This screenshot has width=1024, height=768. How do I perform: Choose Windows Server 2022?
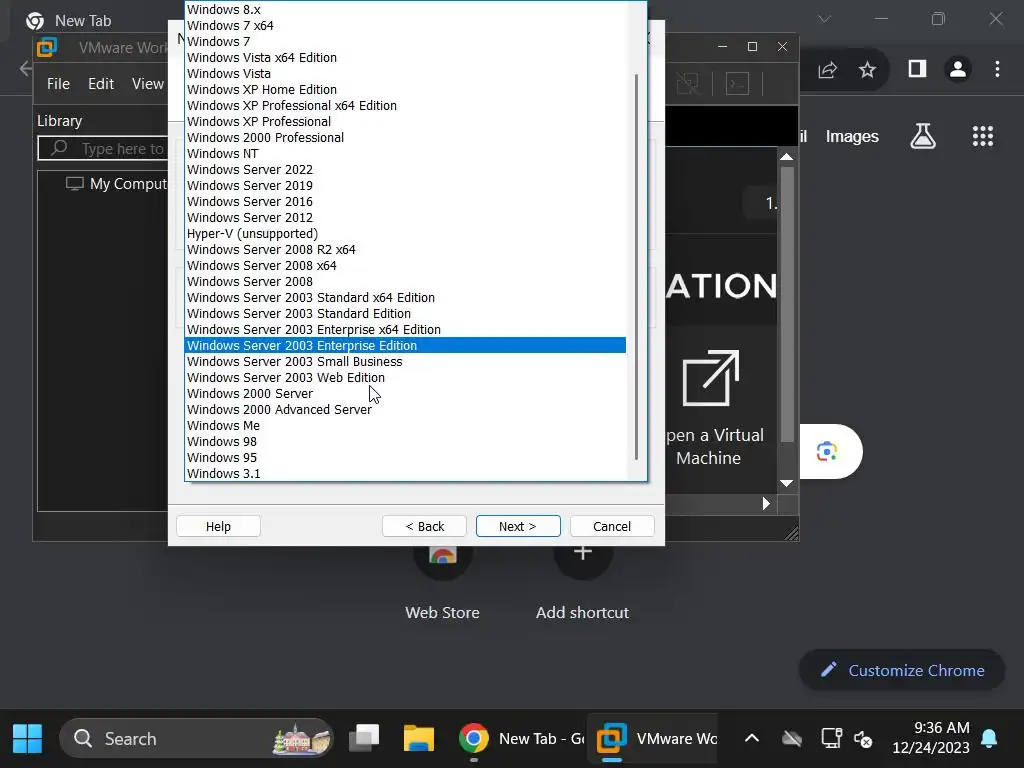(x=406, y=169)
